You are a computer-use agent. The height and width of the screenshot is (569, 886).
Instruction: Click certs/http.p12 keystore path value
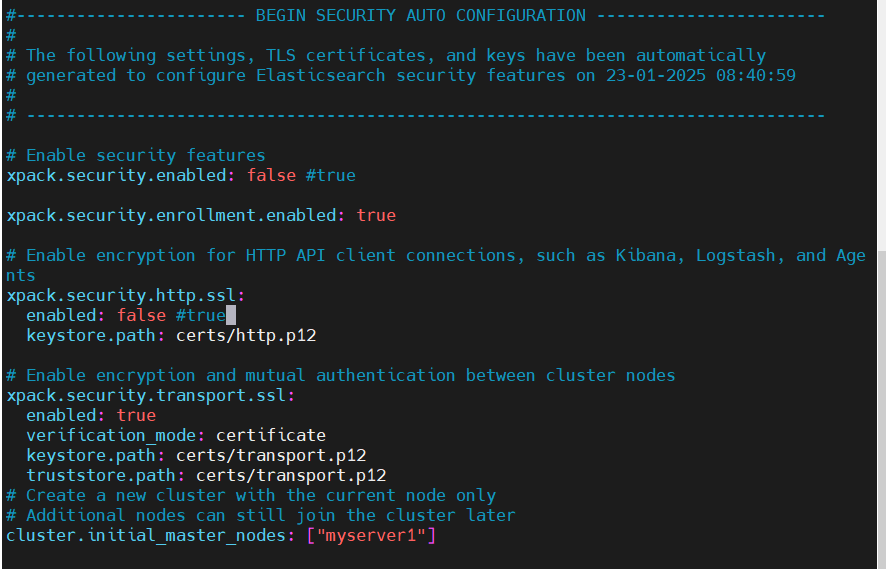[x=246, y=336]
